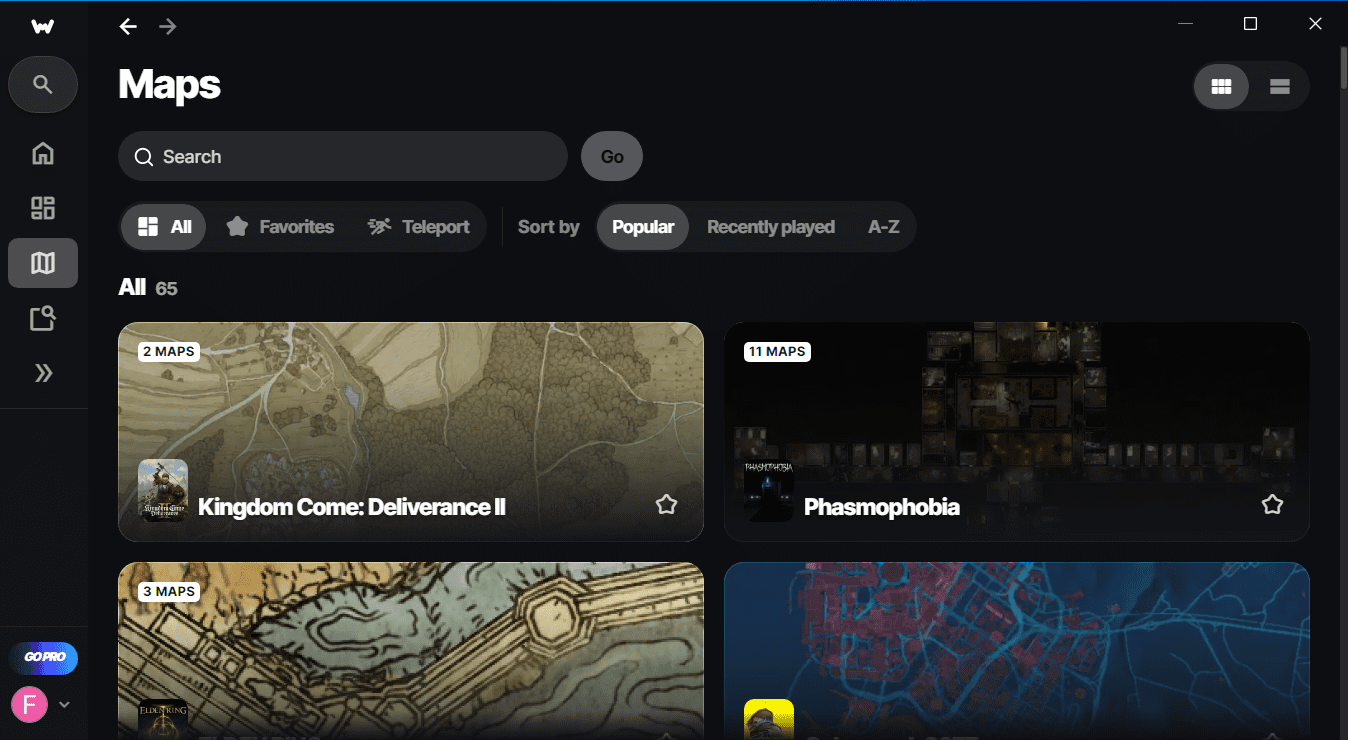Click the Maps page heading
1348x740 pixels.
tap(169, 84)
